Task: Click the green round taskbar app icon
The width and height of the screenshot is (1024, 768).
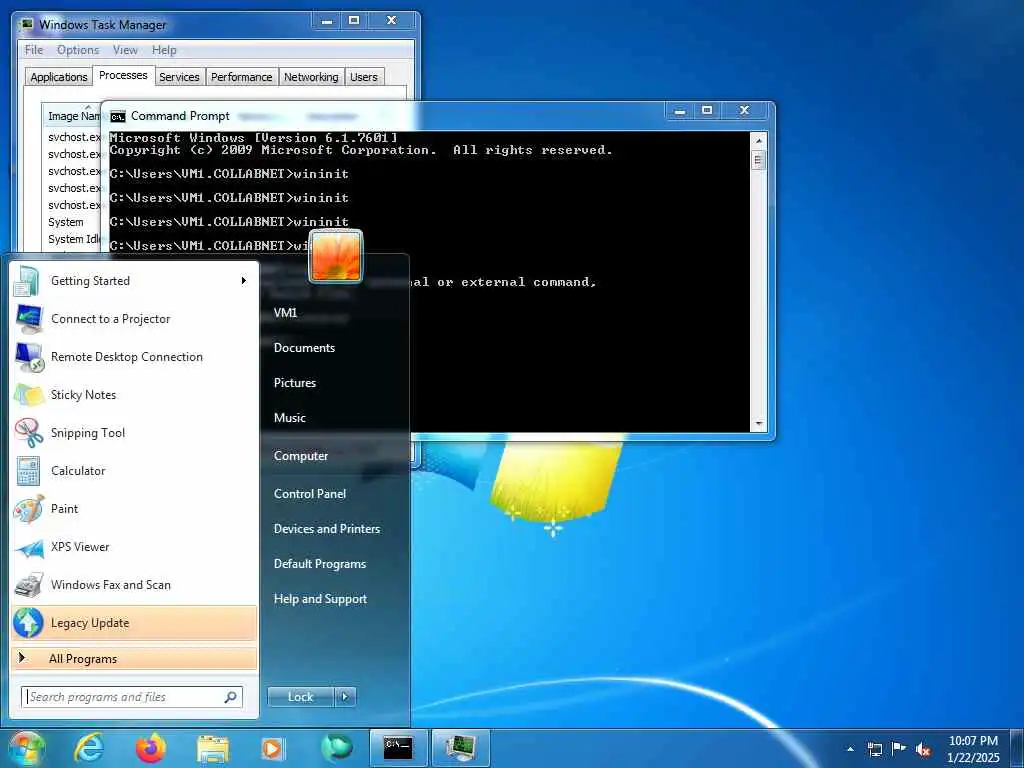Action: 336,747
